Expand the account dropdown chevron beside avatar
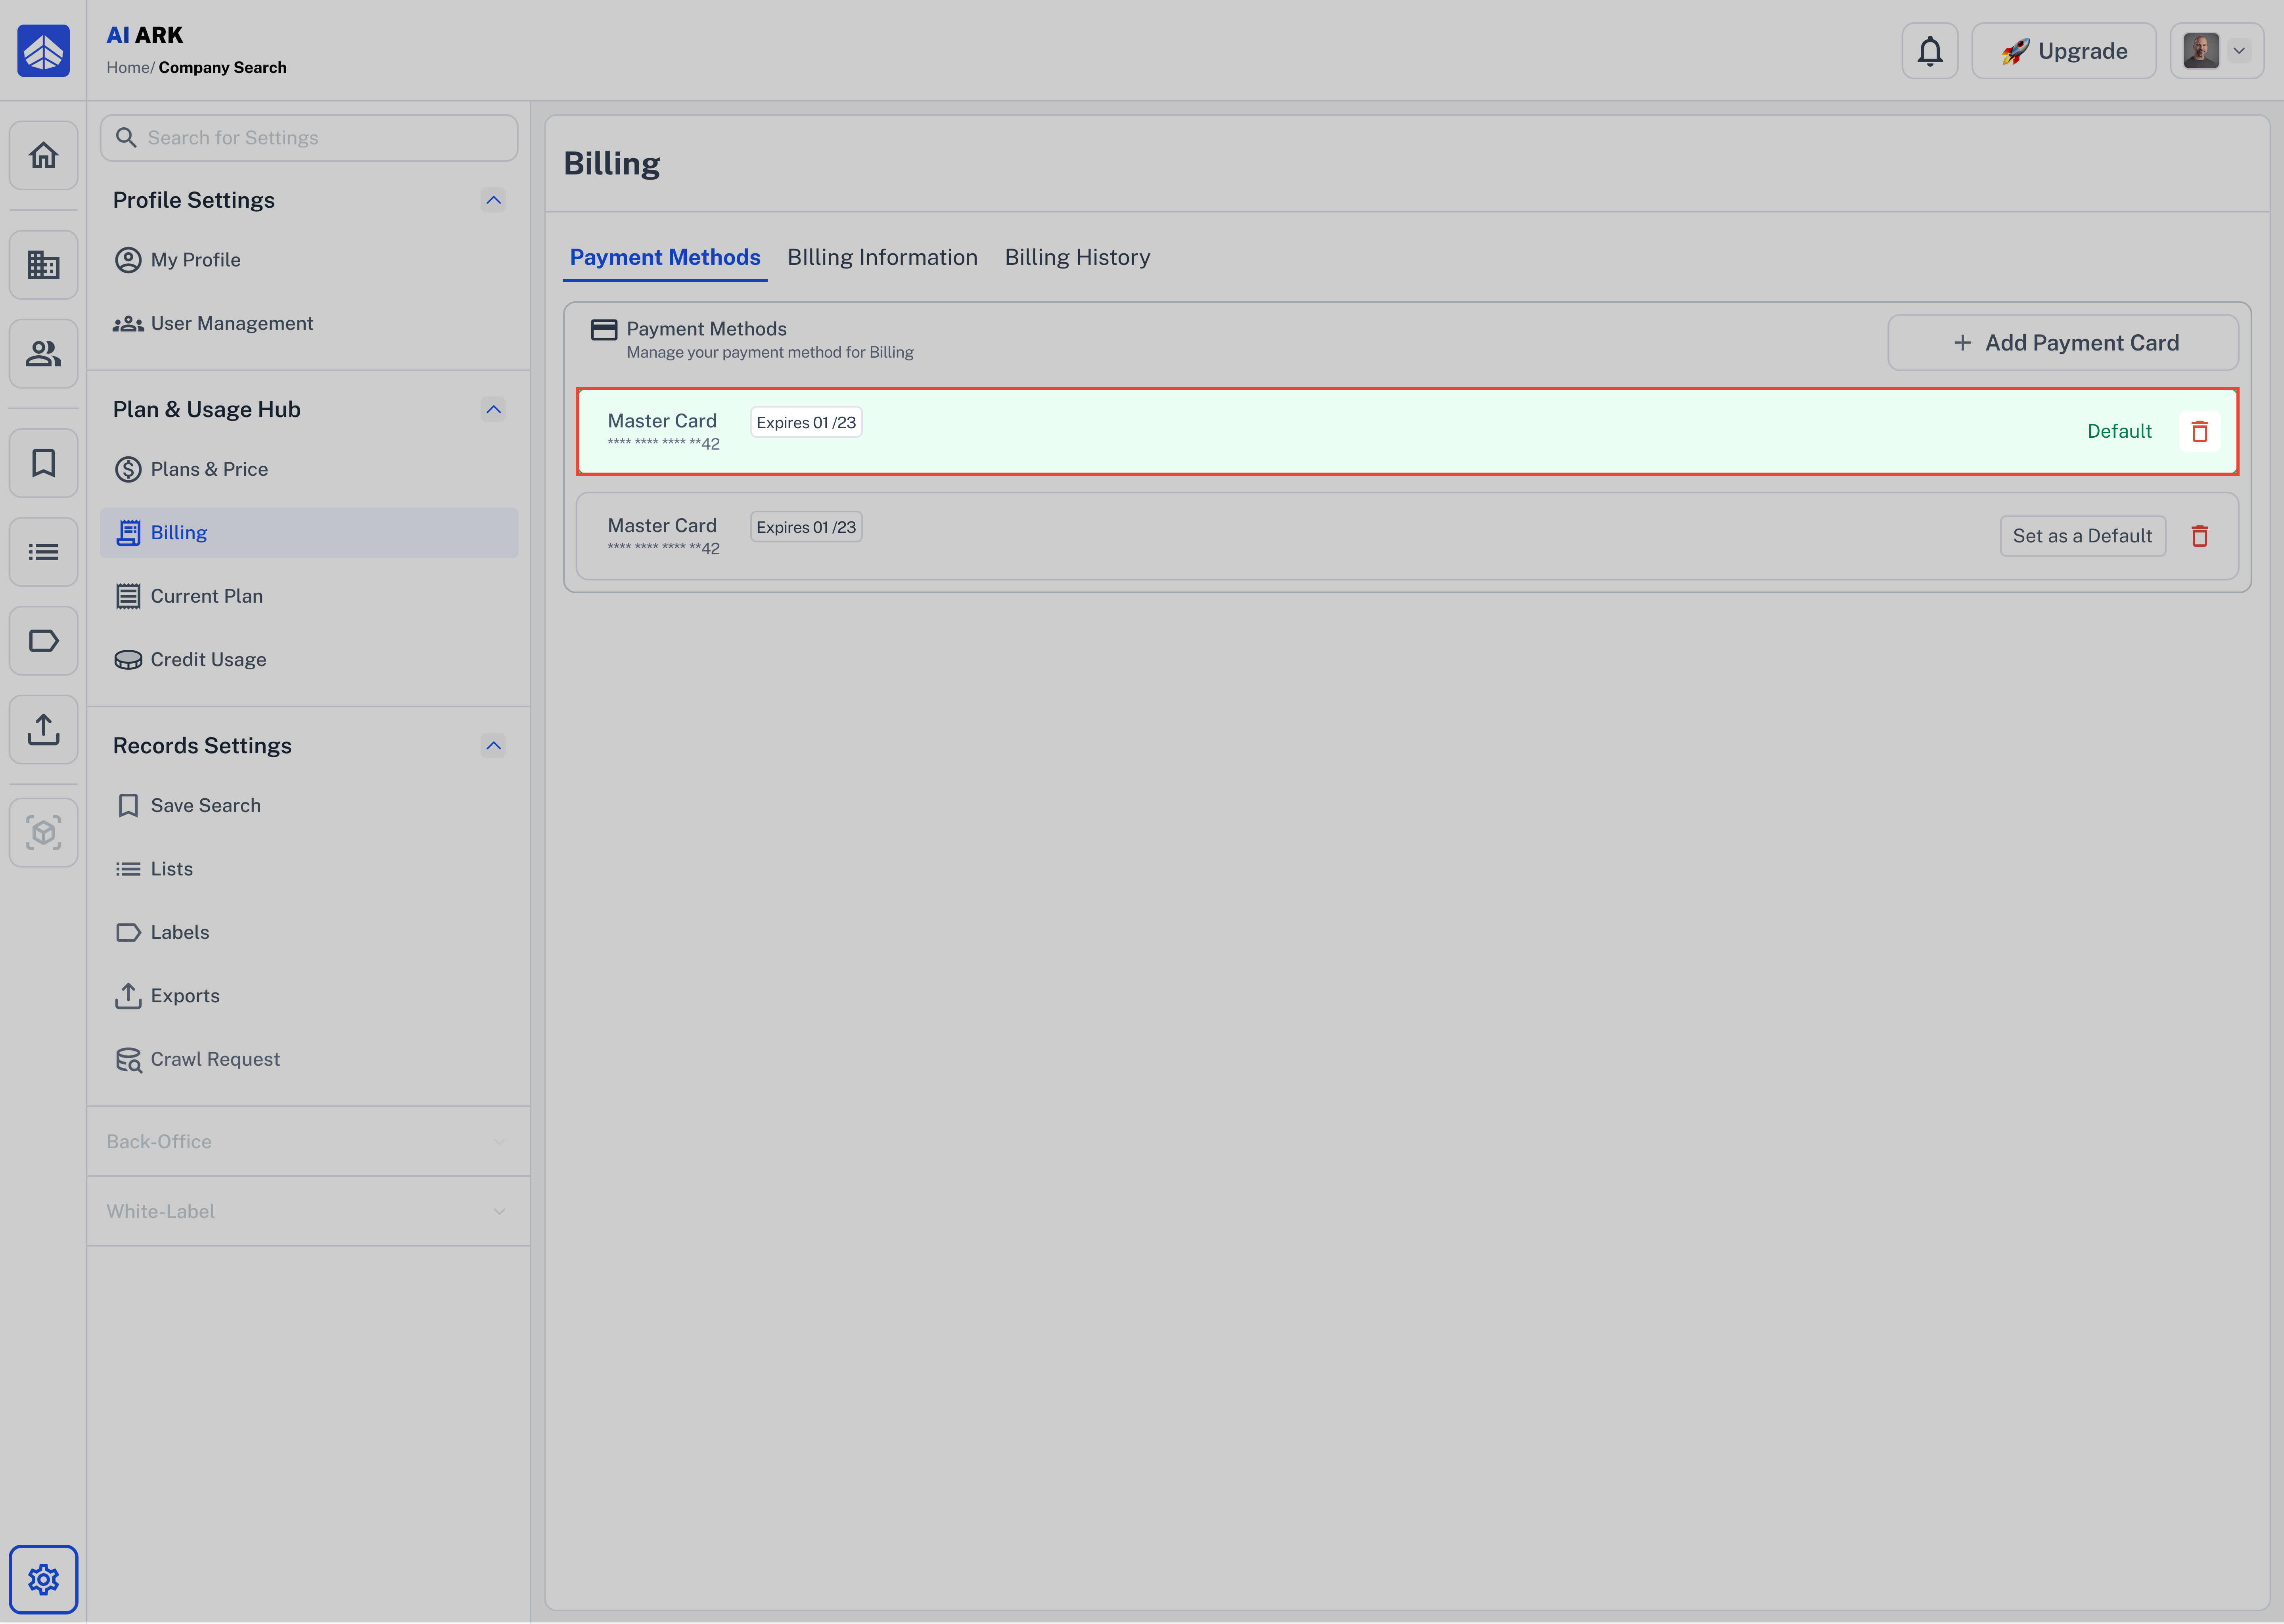Screen dimensions: 2284x1624 2239,51
